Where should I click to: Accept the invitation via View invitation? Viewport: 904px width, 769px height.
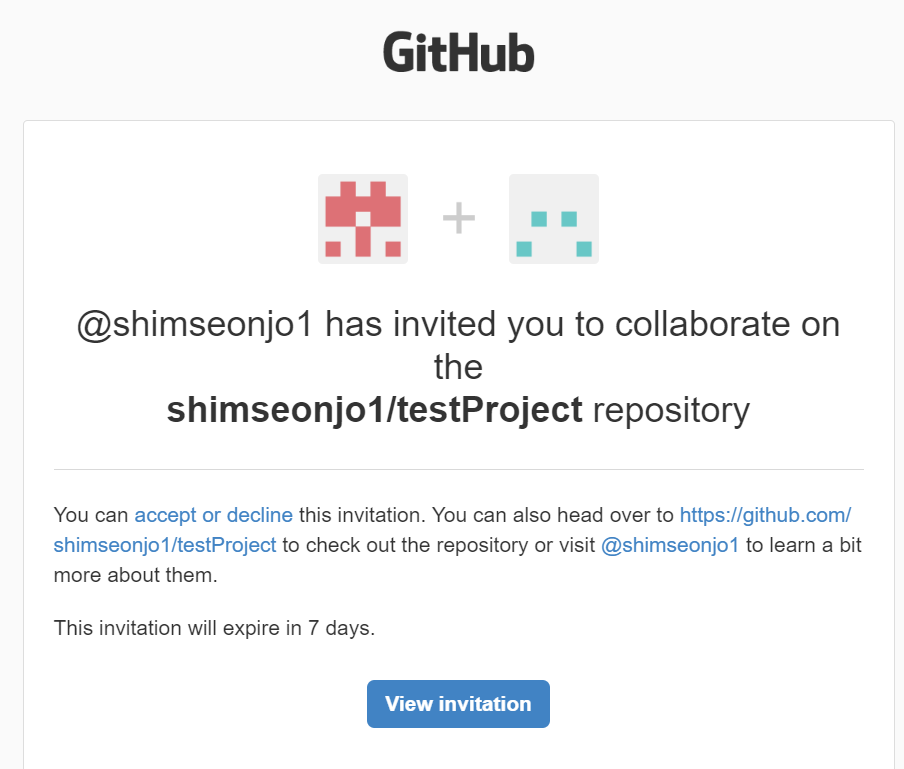tap(457, 704)
